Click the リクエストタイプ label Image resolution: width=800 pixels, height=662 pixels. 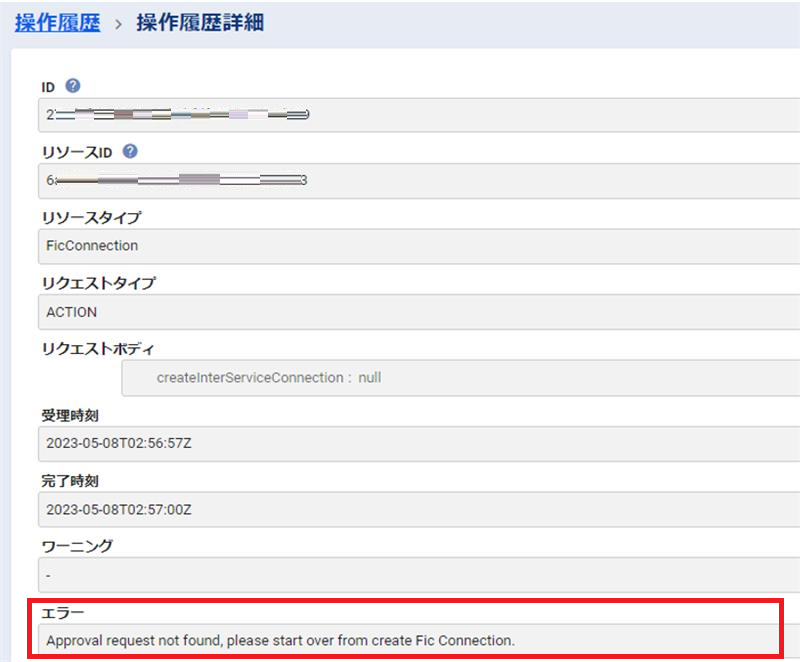point(99,283)
